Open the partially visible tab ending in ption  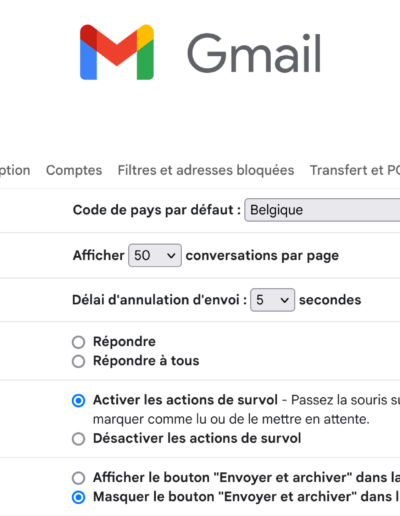click(x=15, y=170)
